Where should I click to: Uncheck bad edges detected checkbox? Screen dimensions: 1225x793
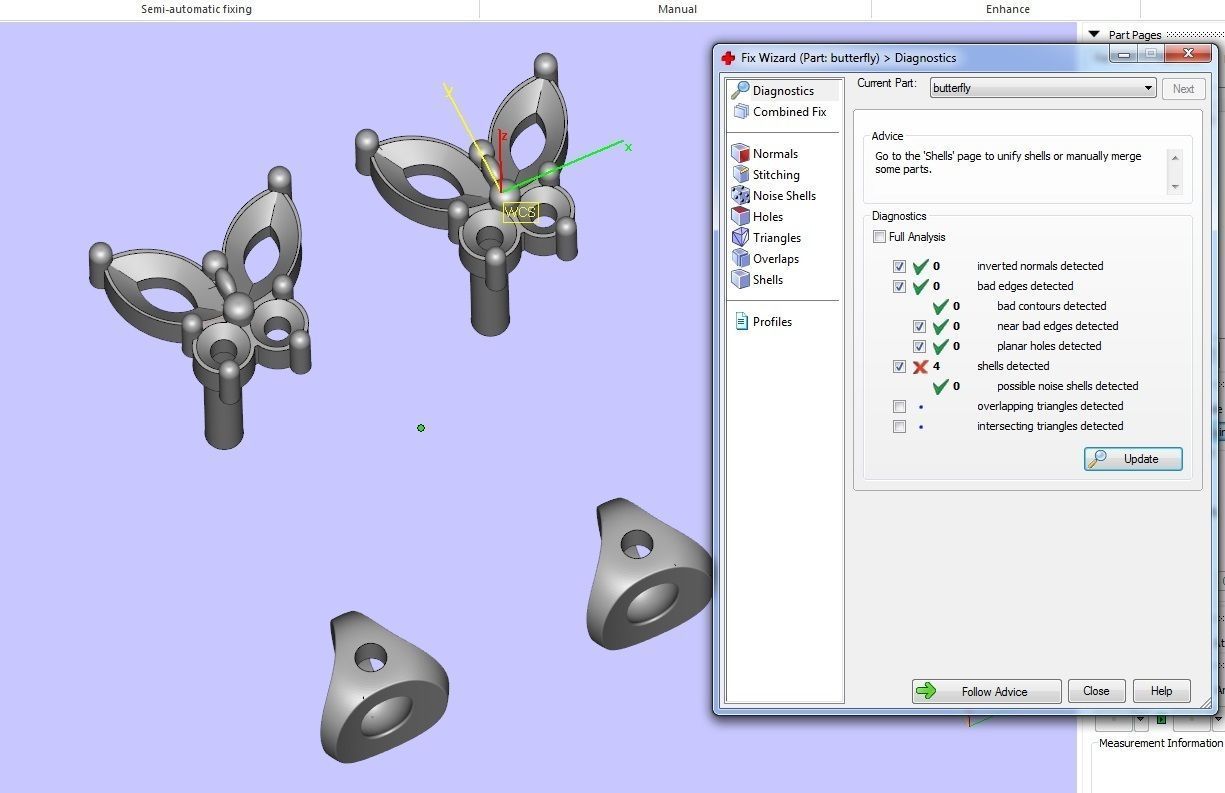click(899, 286)
